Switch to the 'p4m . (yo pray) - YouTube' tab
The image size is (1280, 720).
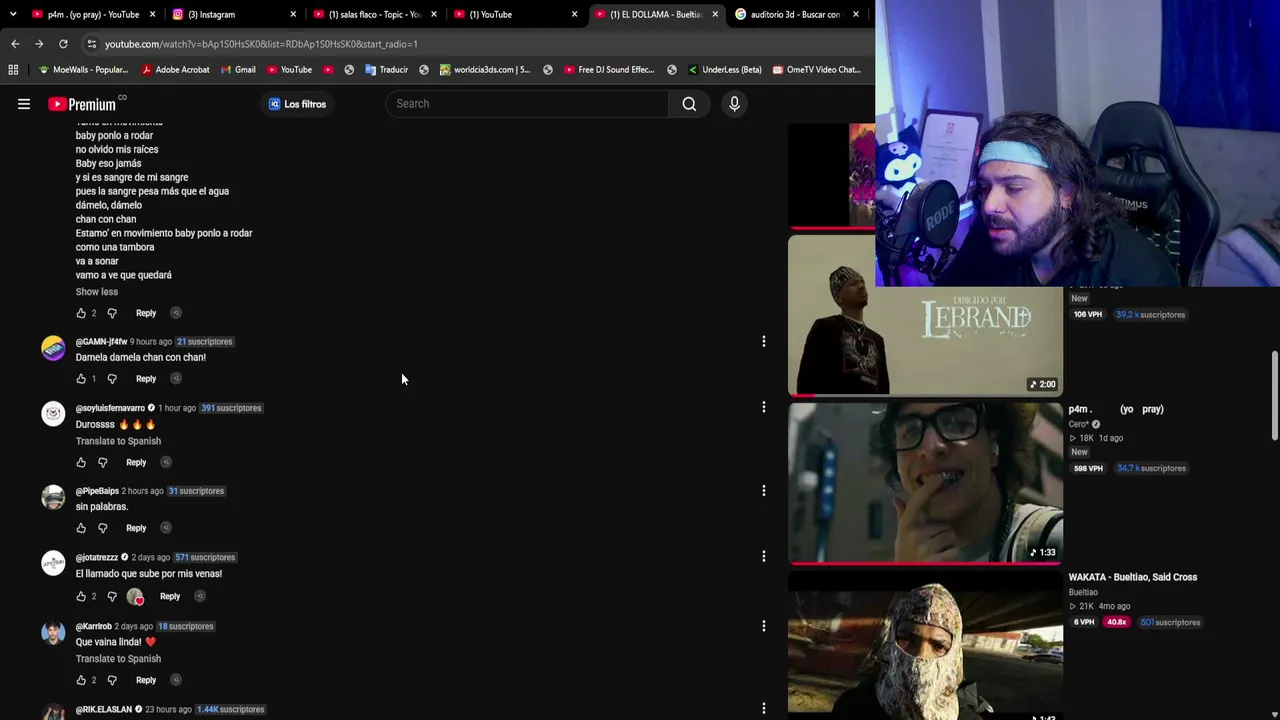[93, 14]
